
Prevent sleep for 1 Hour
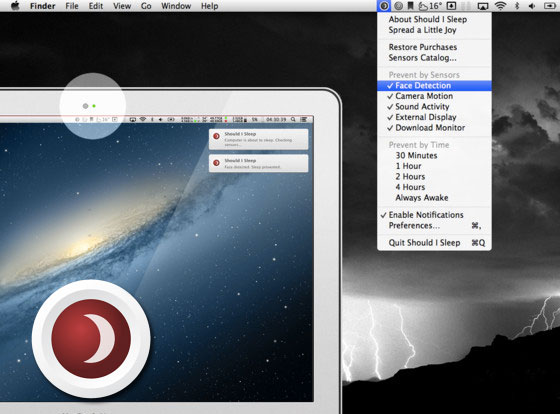[434, 166]
